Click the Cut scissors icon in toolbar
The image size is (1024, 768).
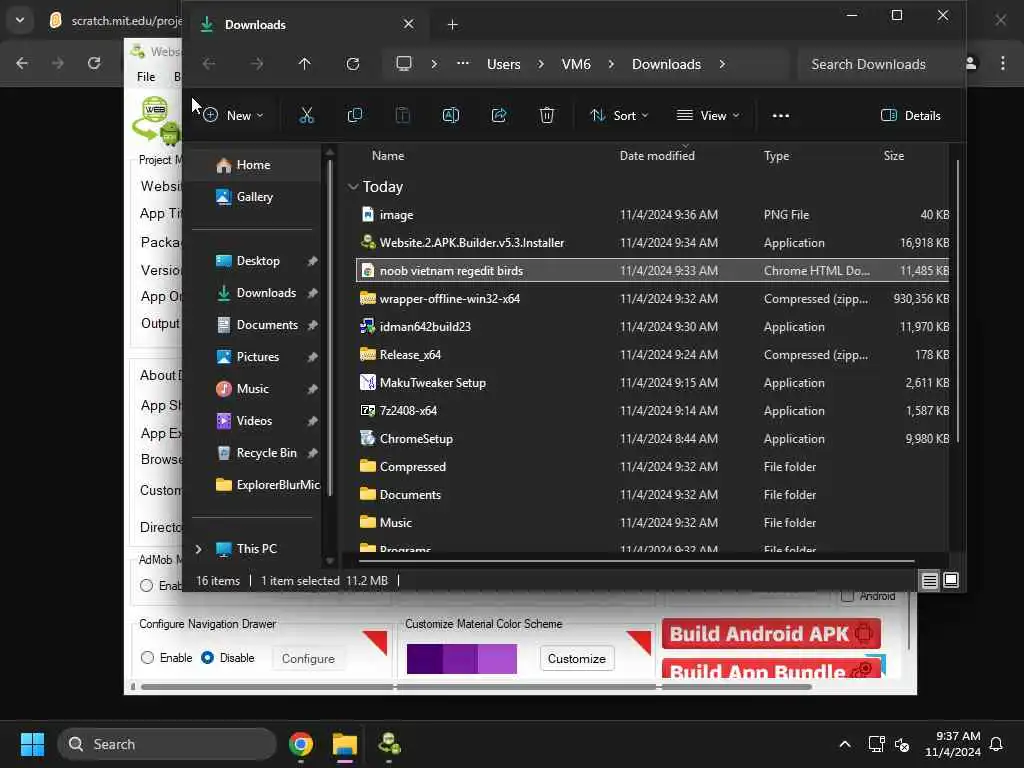tap(306, 116)
